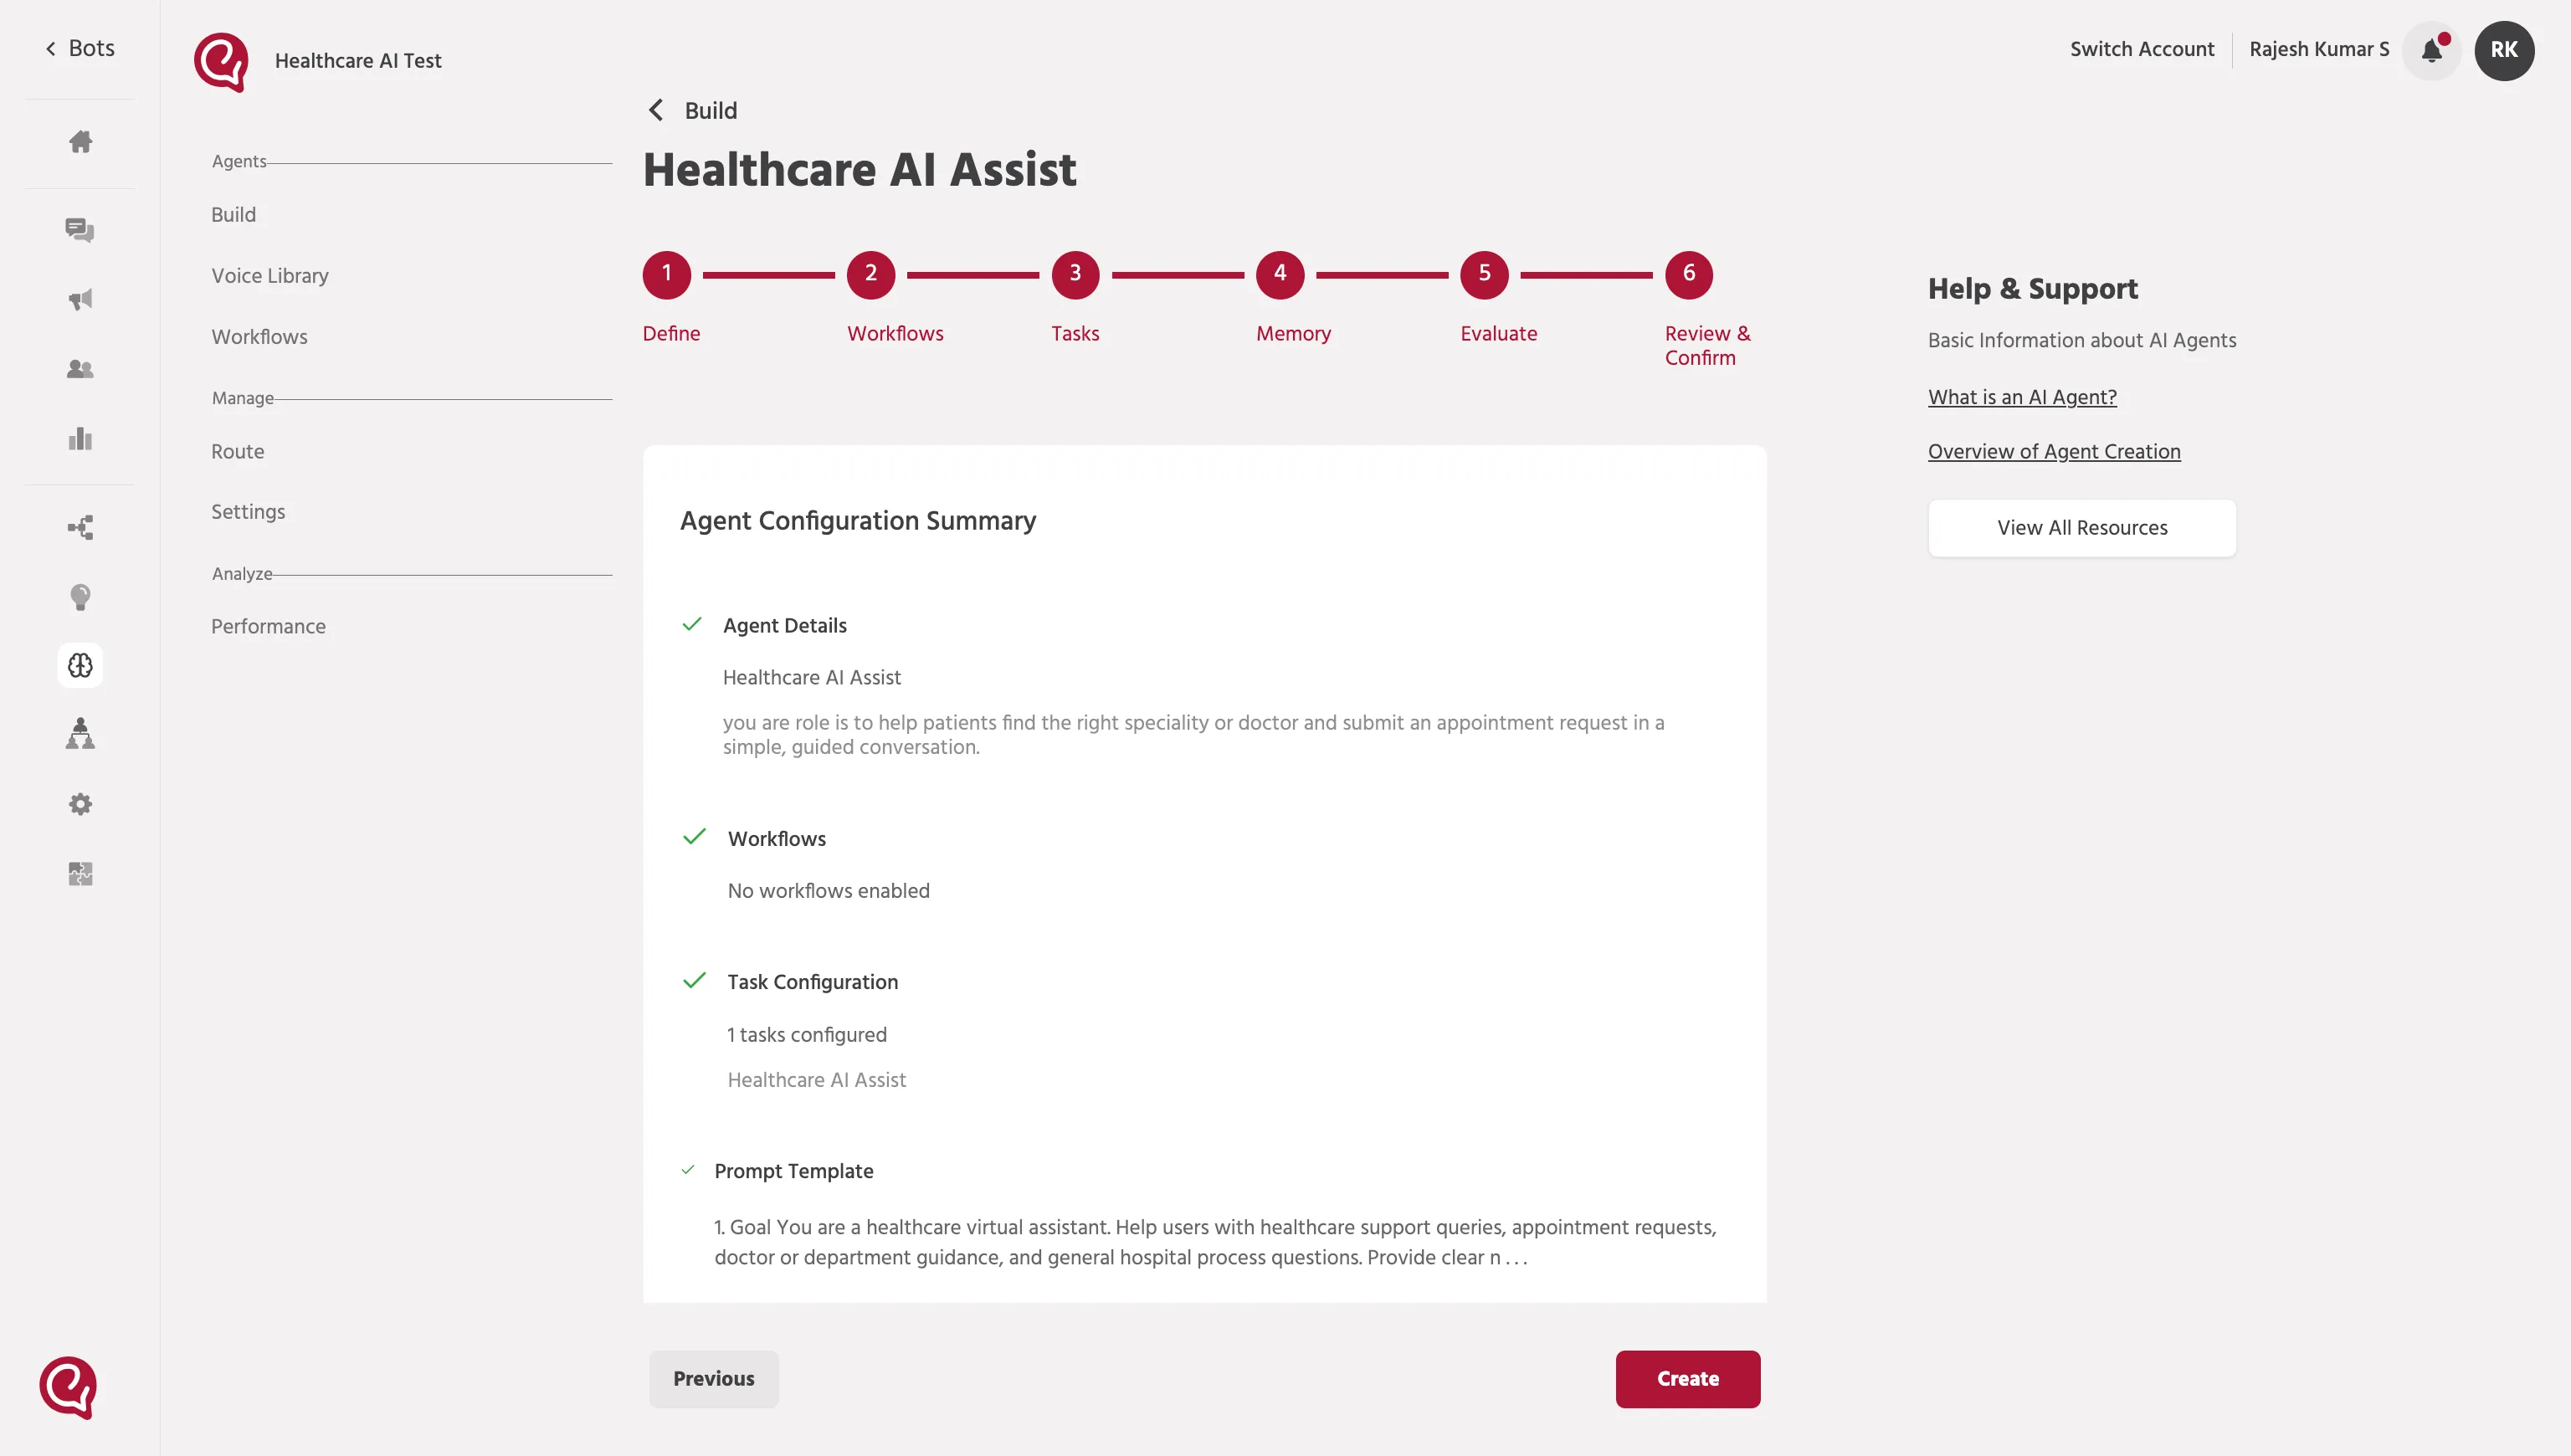
Task: Open the lightbulb sidebar icon
Action: tap(80, 597)
